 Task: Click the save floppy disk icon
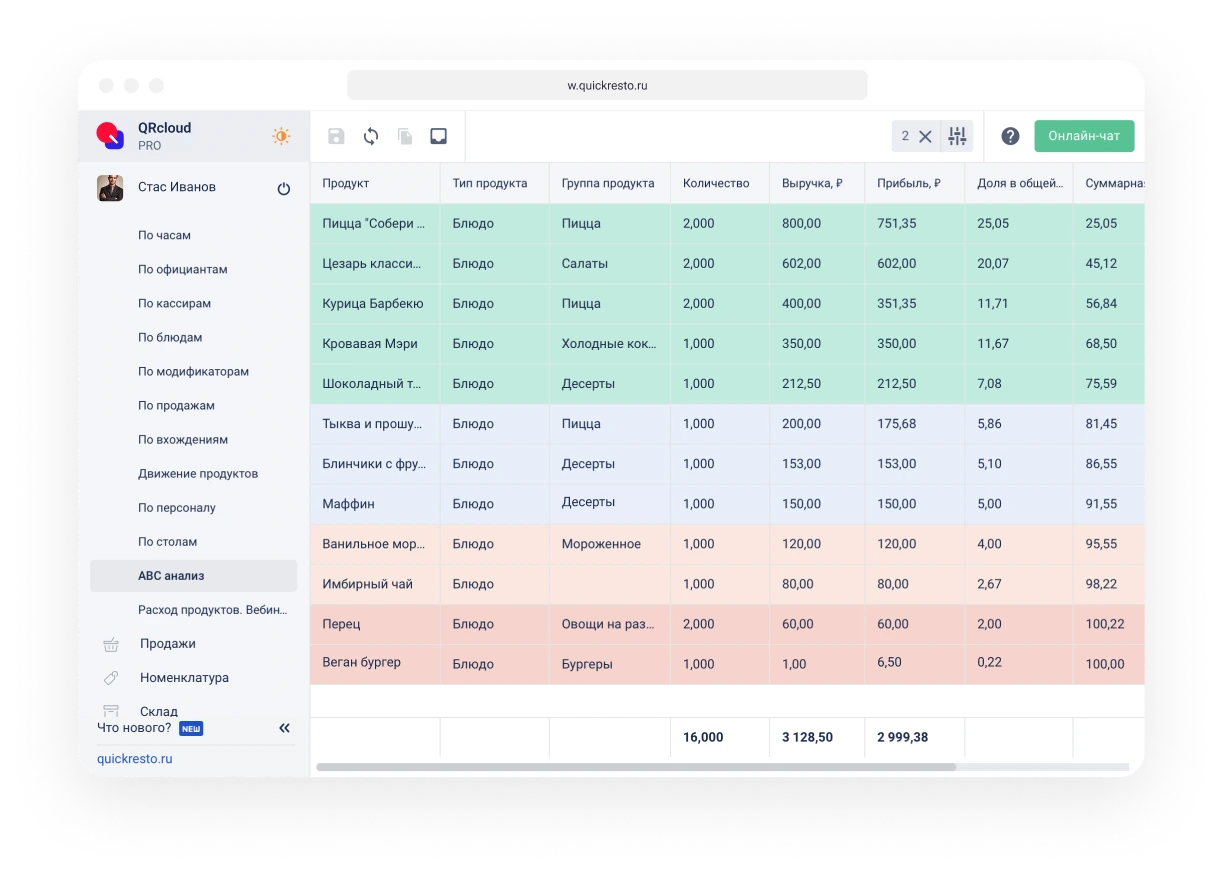(336, 137)
